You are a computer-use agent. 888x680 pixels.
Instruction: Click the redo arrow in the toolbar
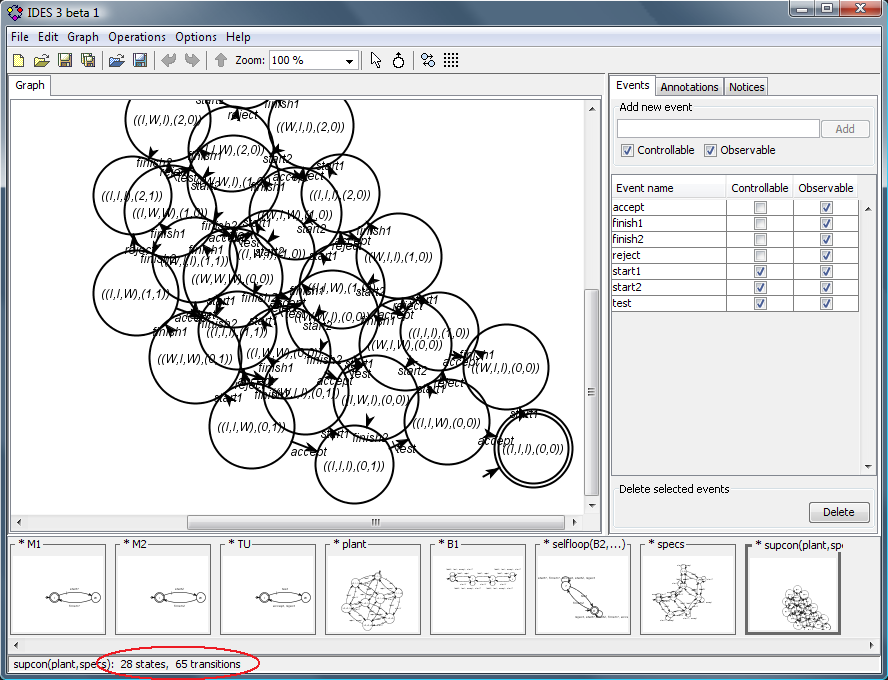[x=193, y=60]
